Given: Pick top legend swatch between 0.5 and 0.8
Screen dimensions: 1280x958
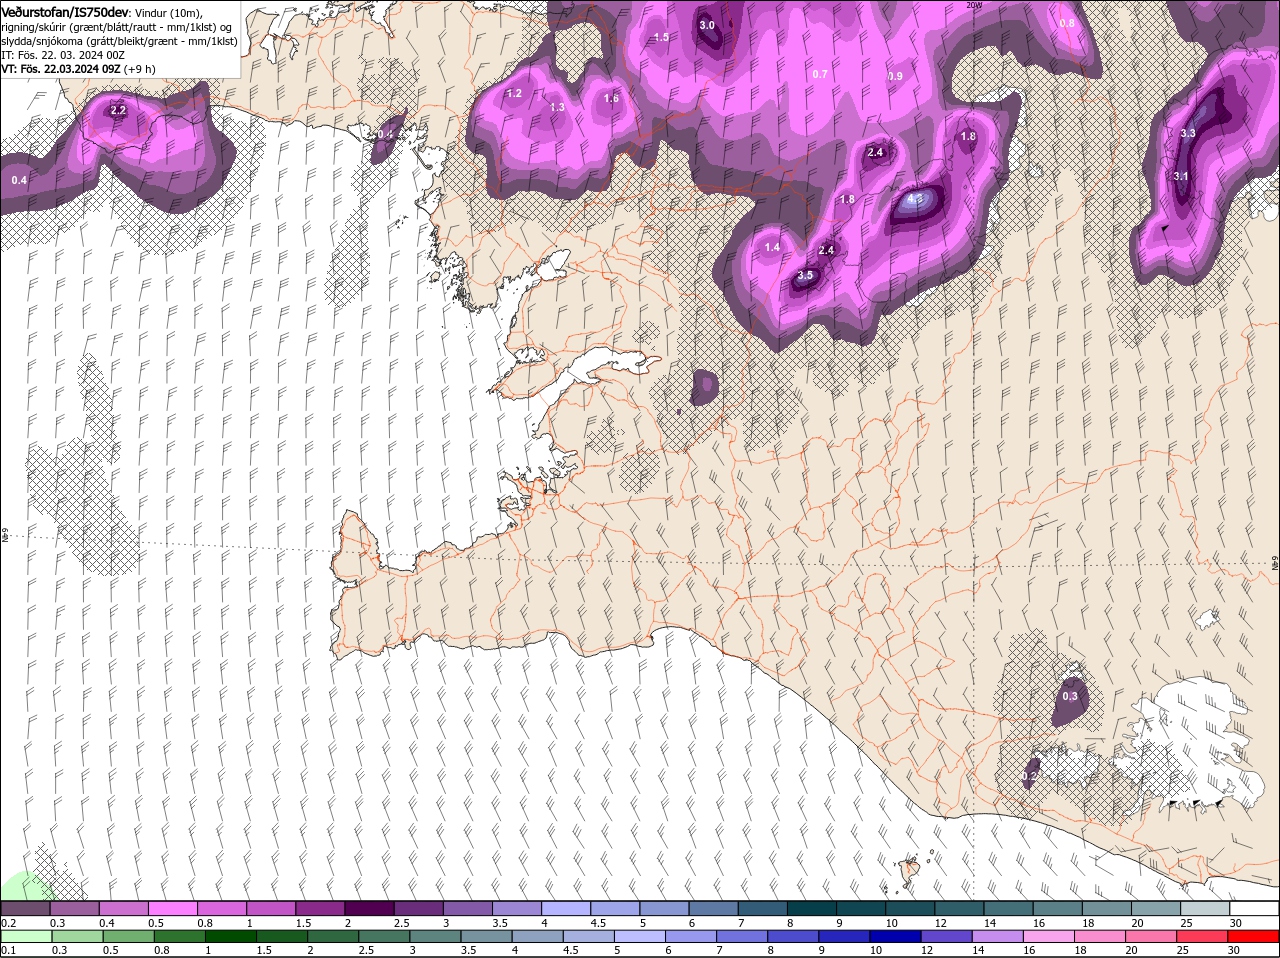Looking at the screenshot, I should pos(173,908).
